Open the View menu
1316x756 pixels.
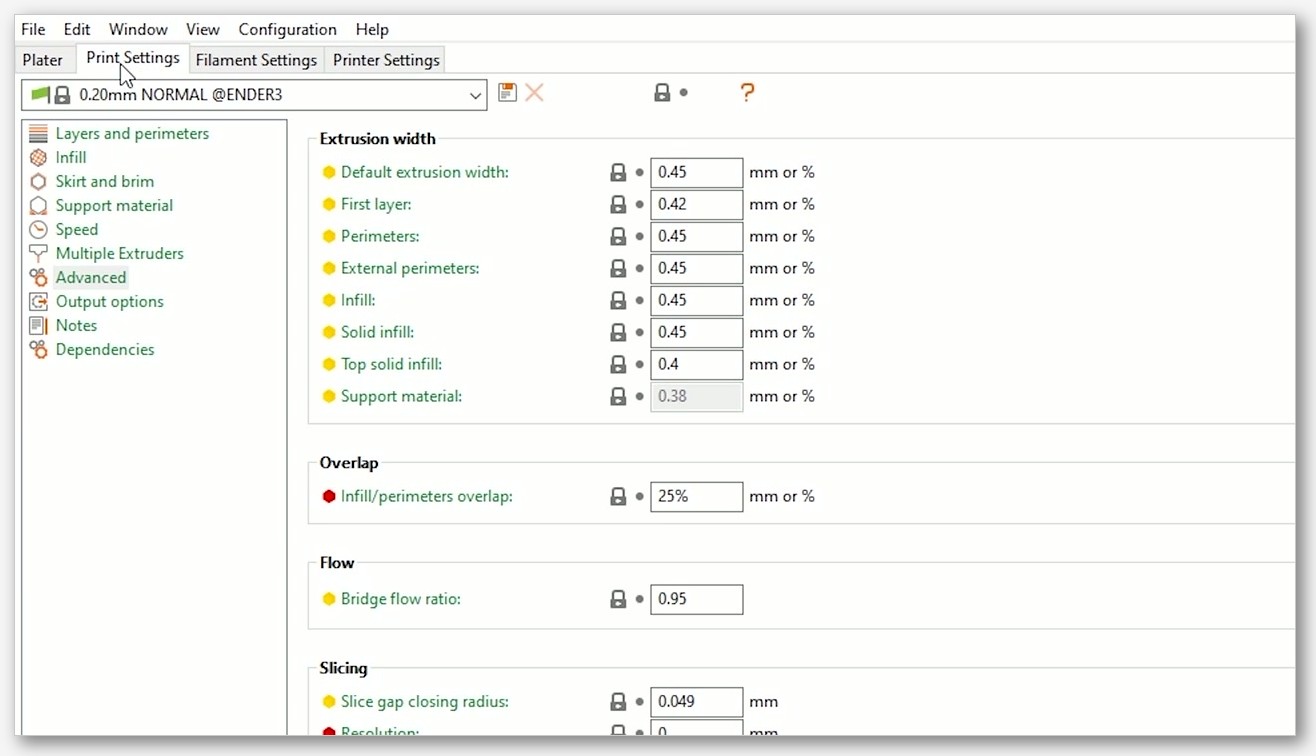202,29
